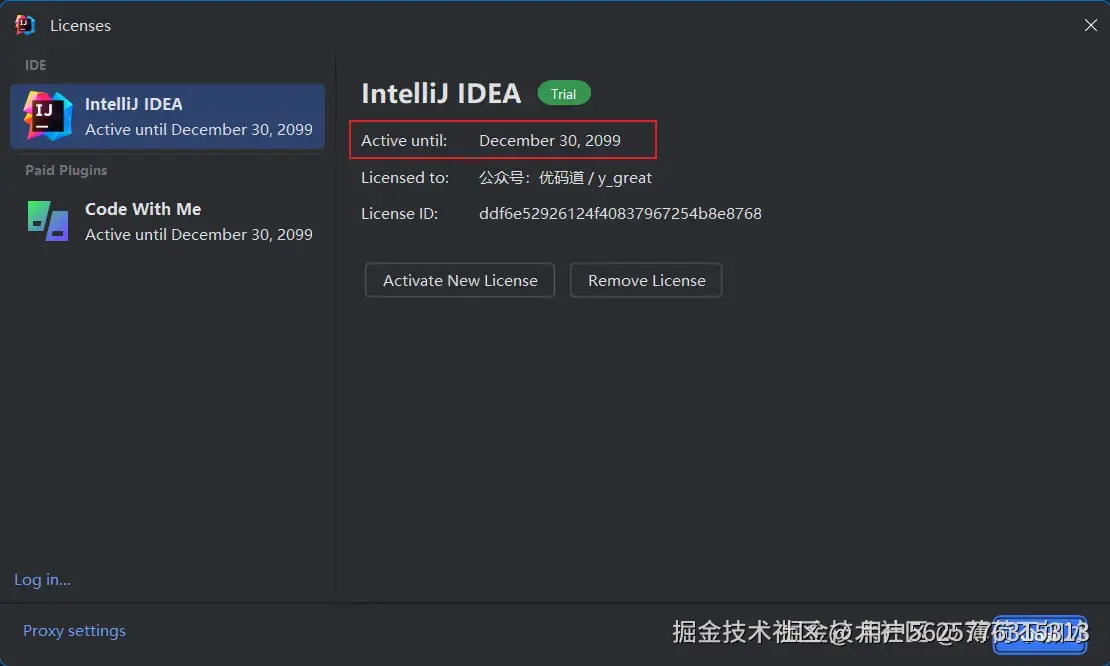Click the IntelliJ IDEA IJ logo icon
The width and height of the screenshot is (1110, 666).
tap(47, 116)
